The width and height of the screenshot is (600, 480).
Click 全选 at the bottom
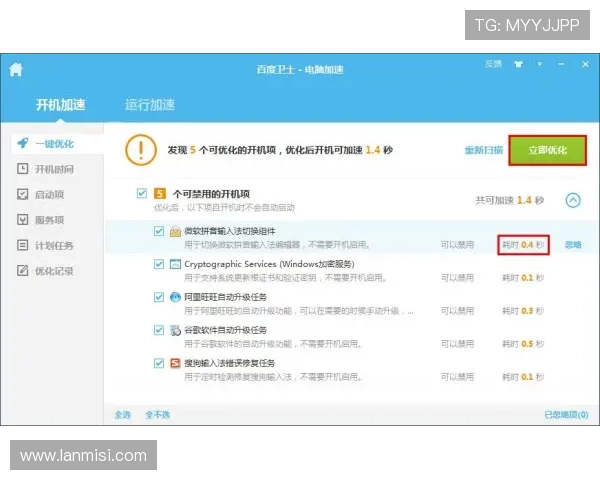click(x=123, y=415)
